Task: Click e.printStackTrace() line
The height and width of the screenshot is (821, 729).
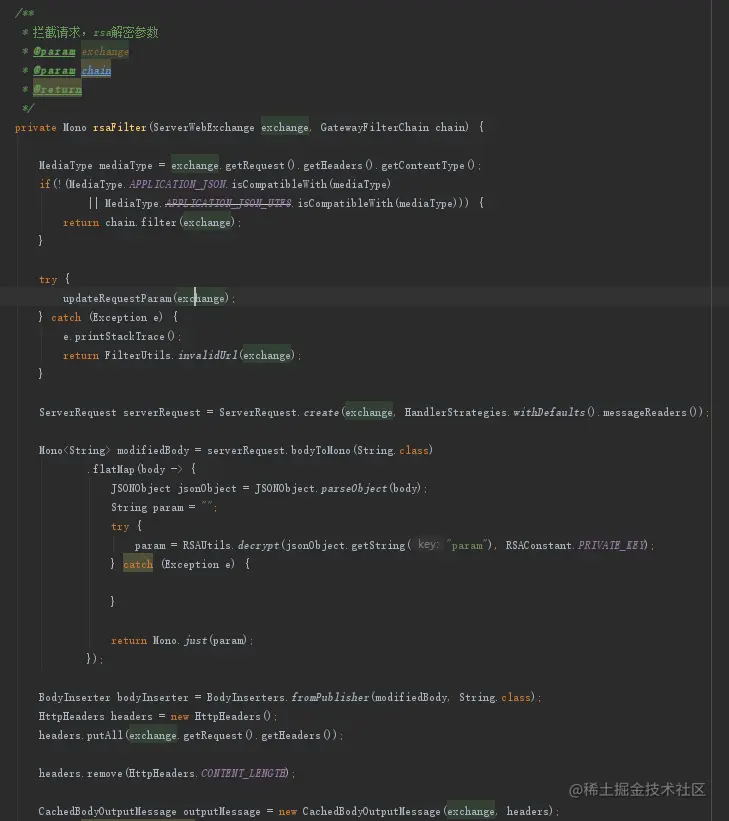Action: pos(122,337)
